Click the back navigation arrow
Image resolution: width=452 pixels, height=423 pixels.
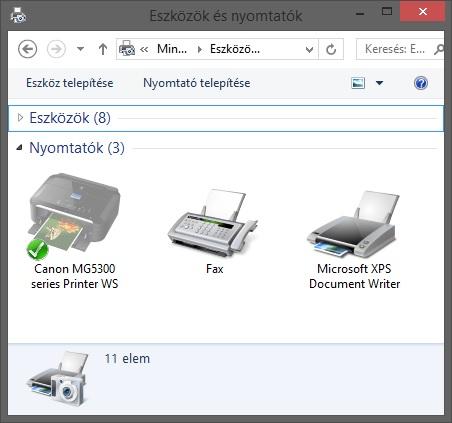27,49
